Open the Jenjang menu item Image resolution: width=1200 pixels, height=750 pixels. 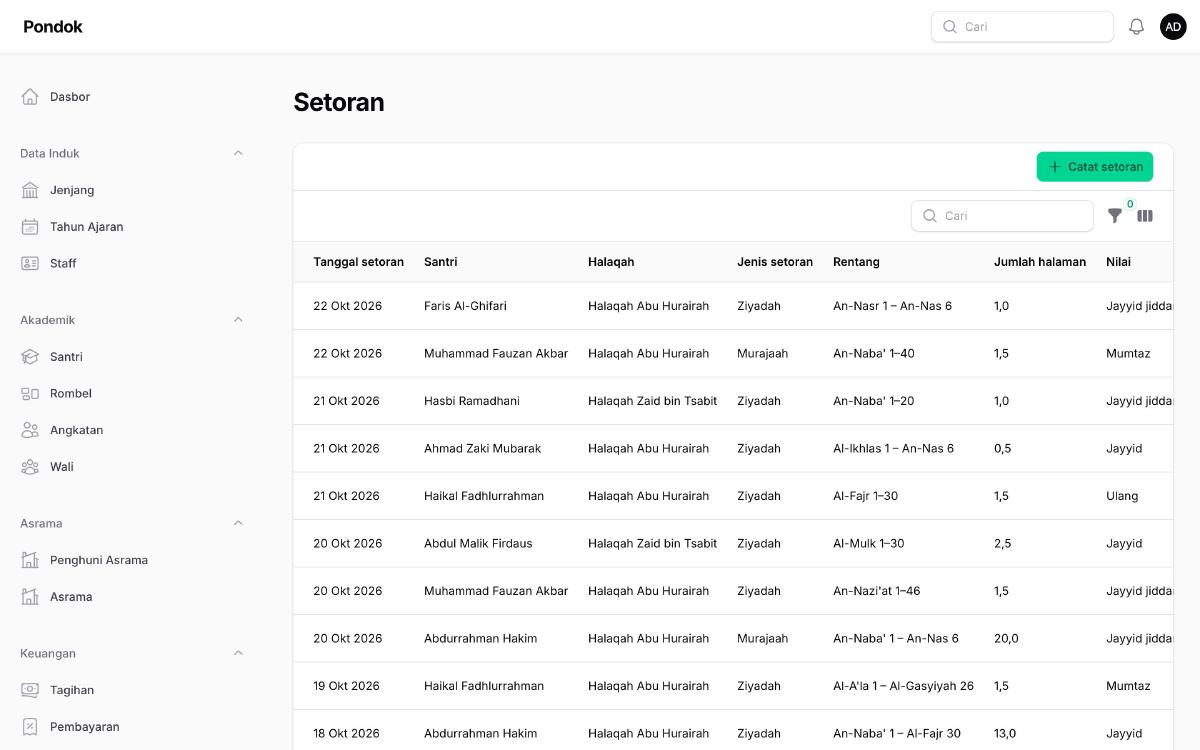(x=132, y=190)
